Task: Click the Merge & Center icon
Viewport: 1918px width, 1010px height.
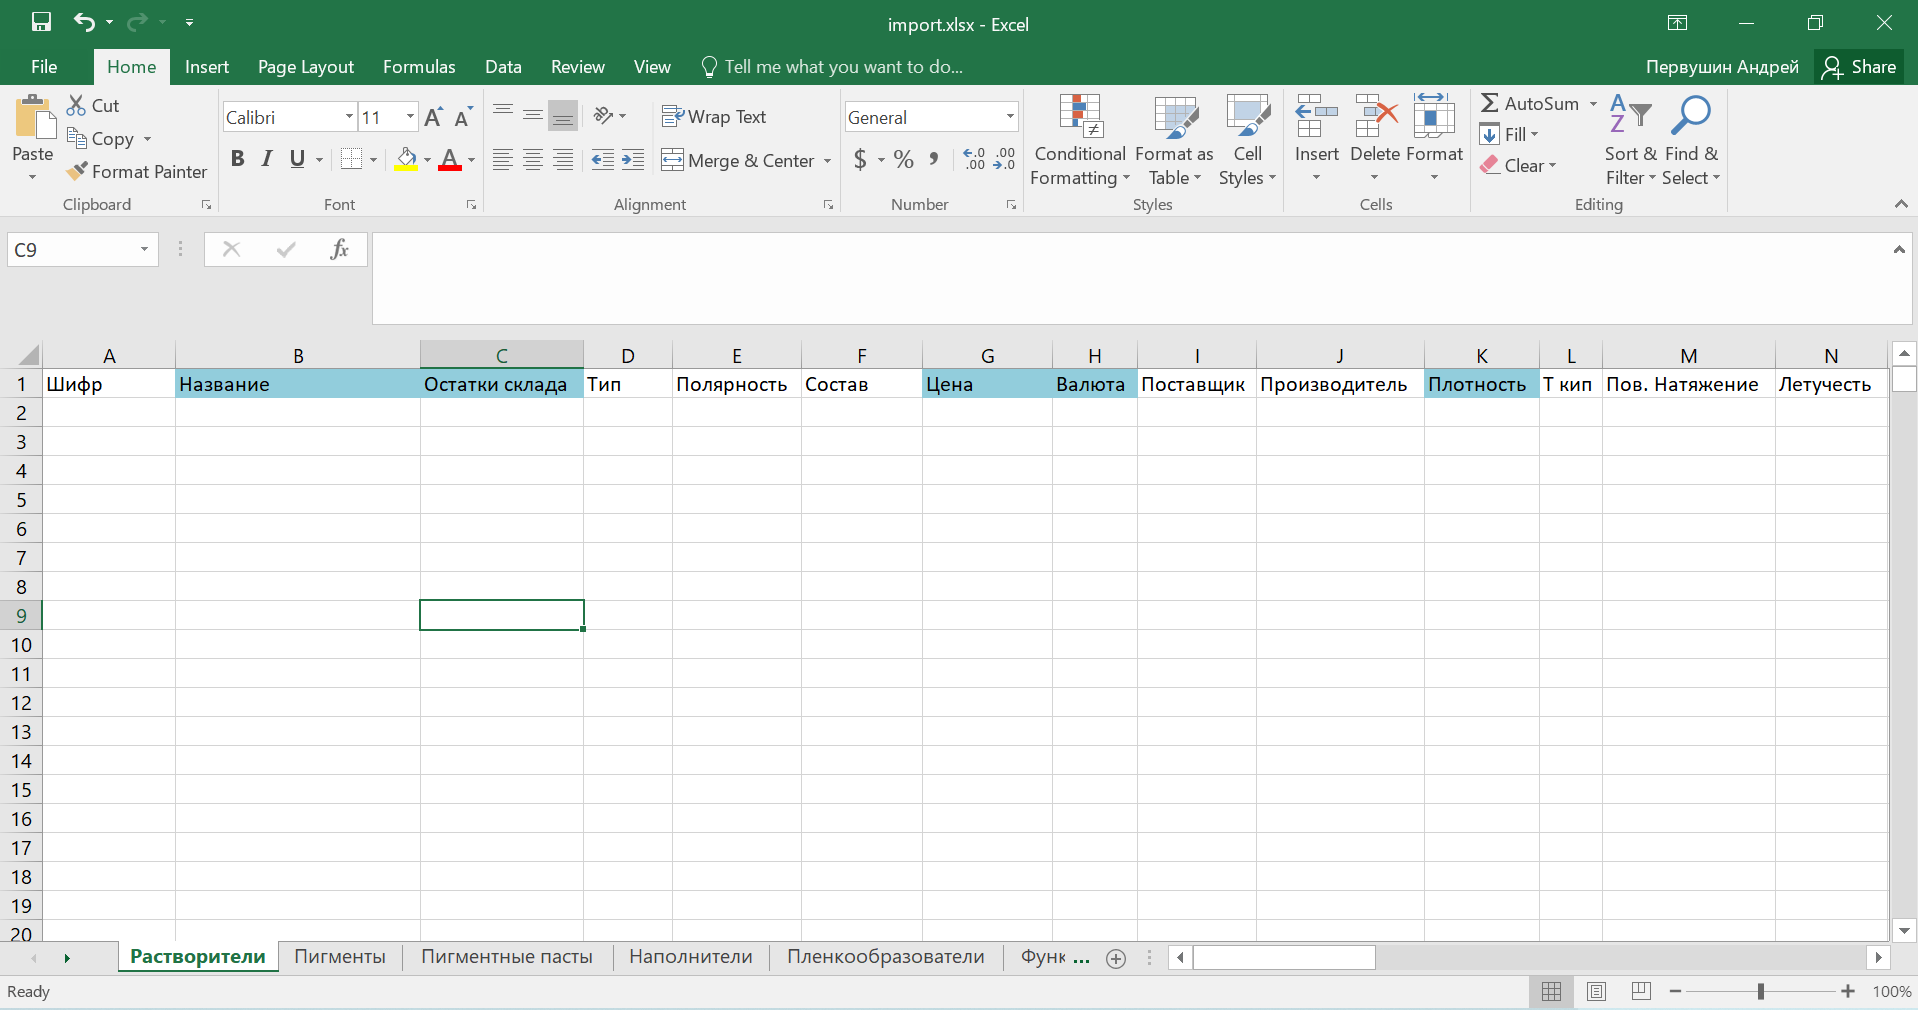Action: pos(672,160)
